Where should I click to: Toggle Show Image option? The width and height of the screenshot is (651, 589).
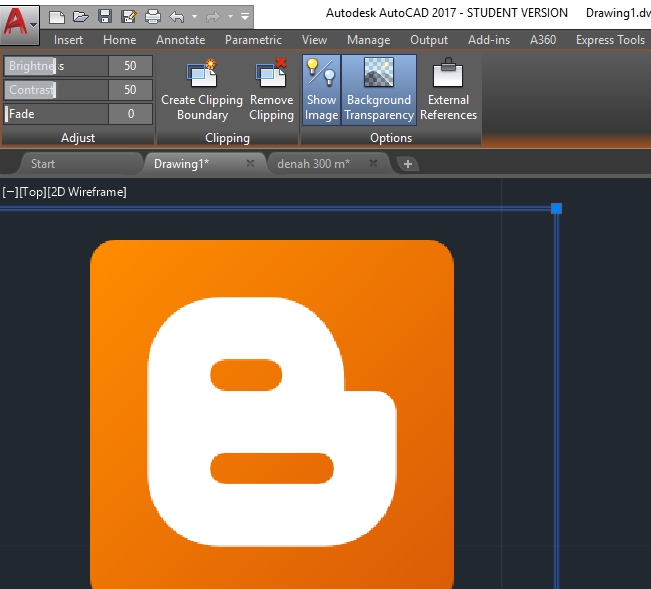point(321,90)
